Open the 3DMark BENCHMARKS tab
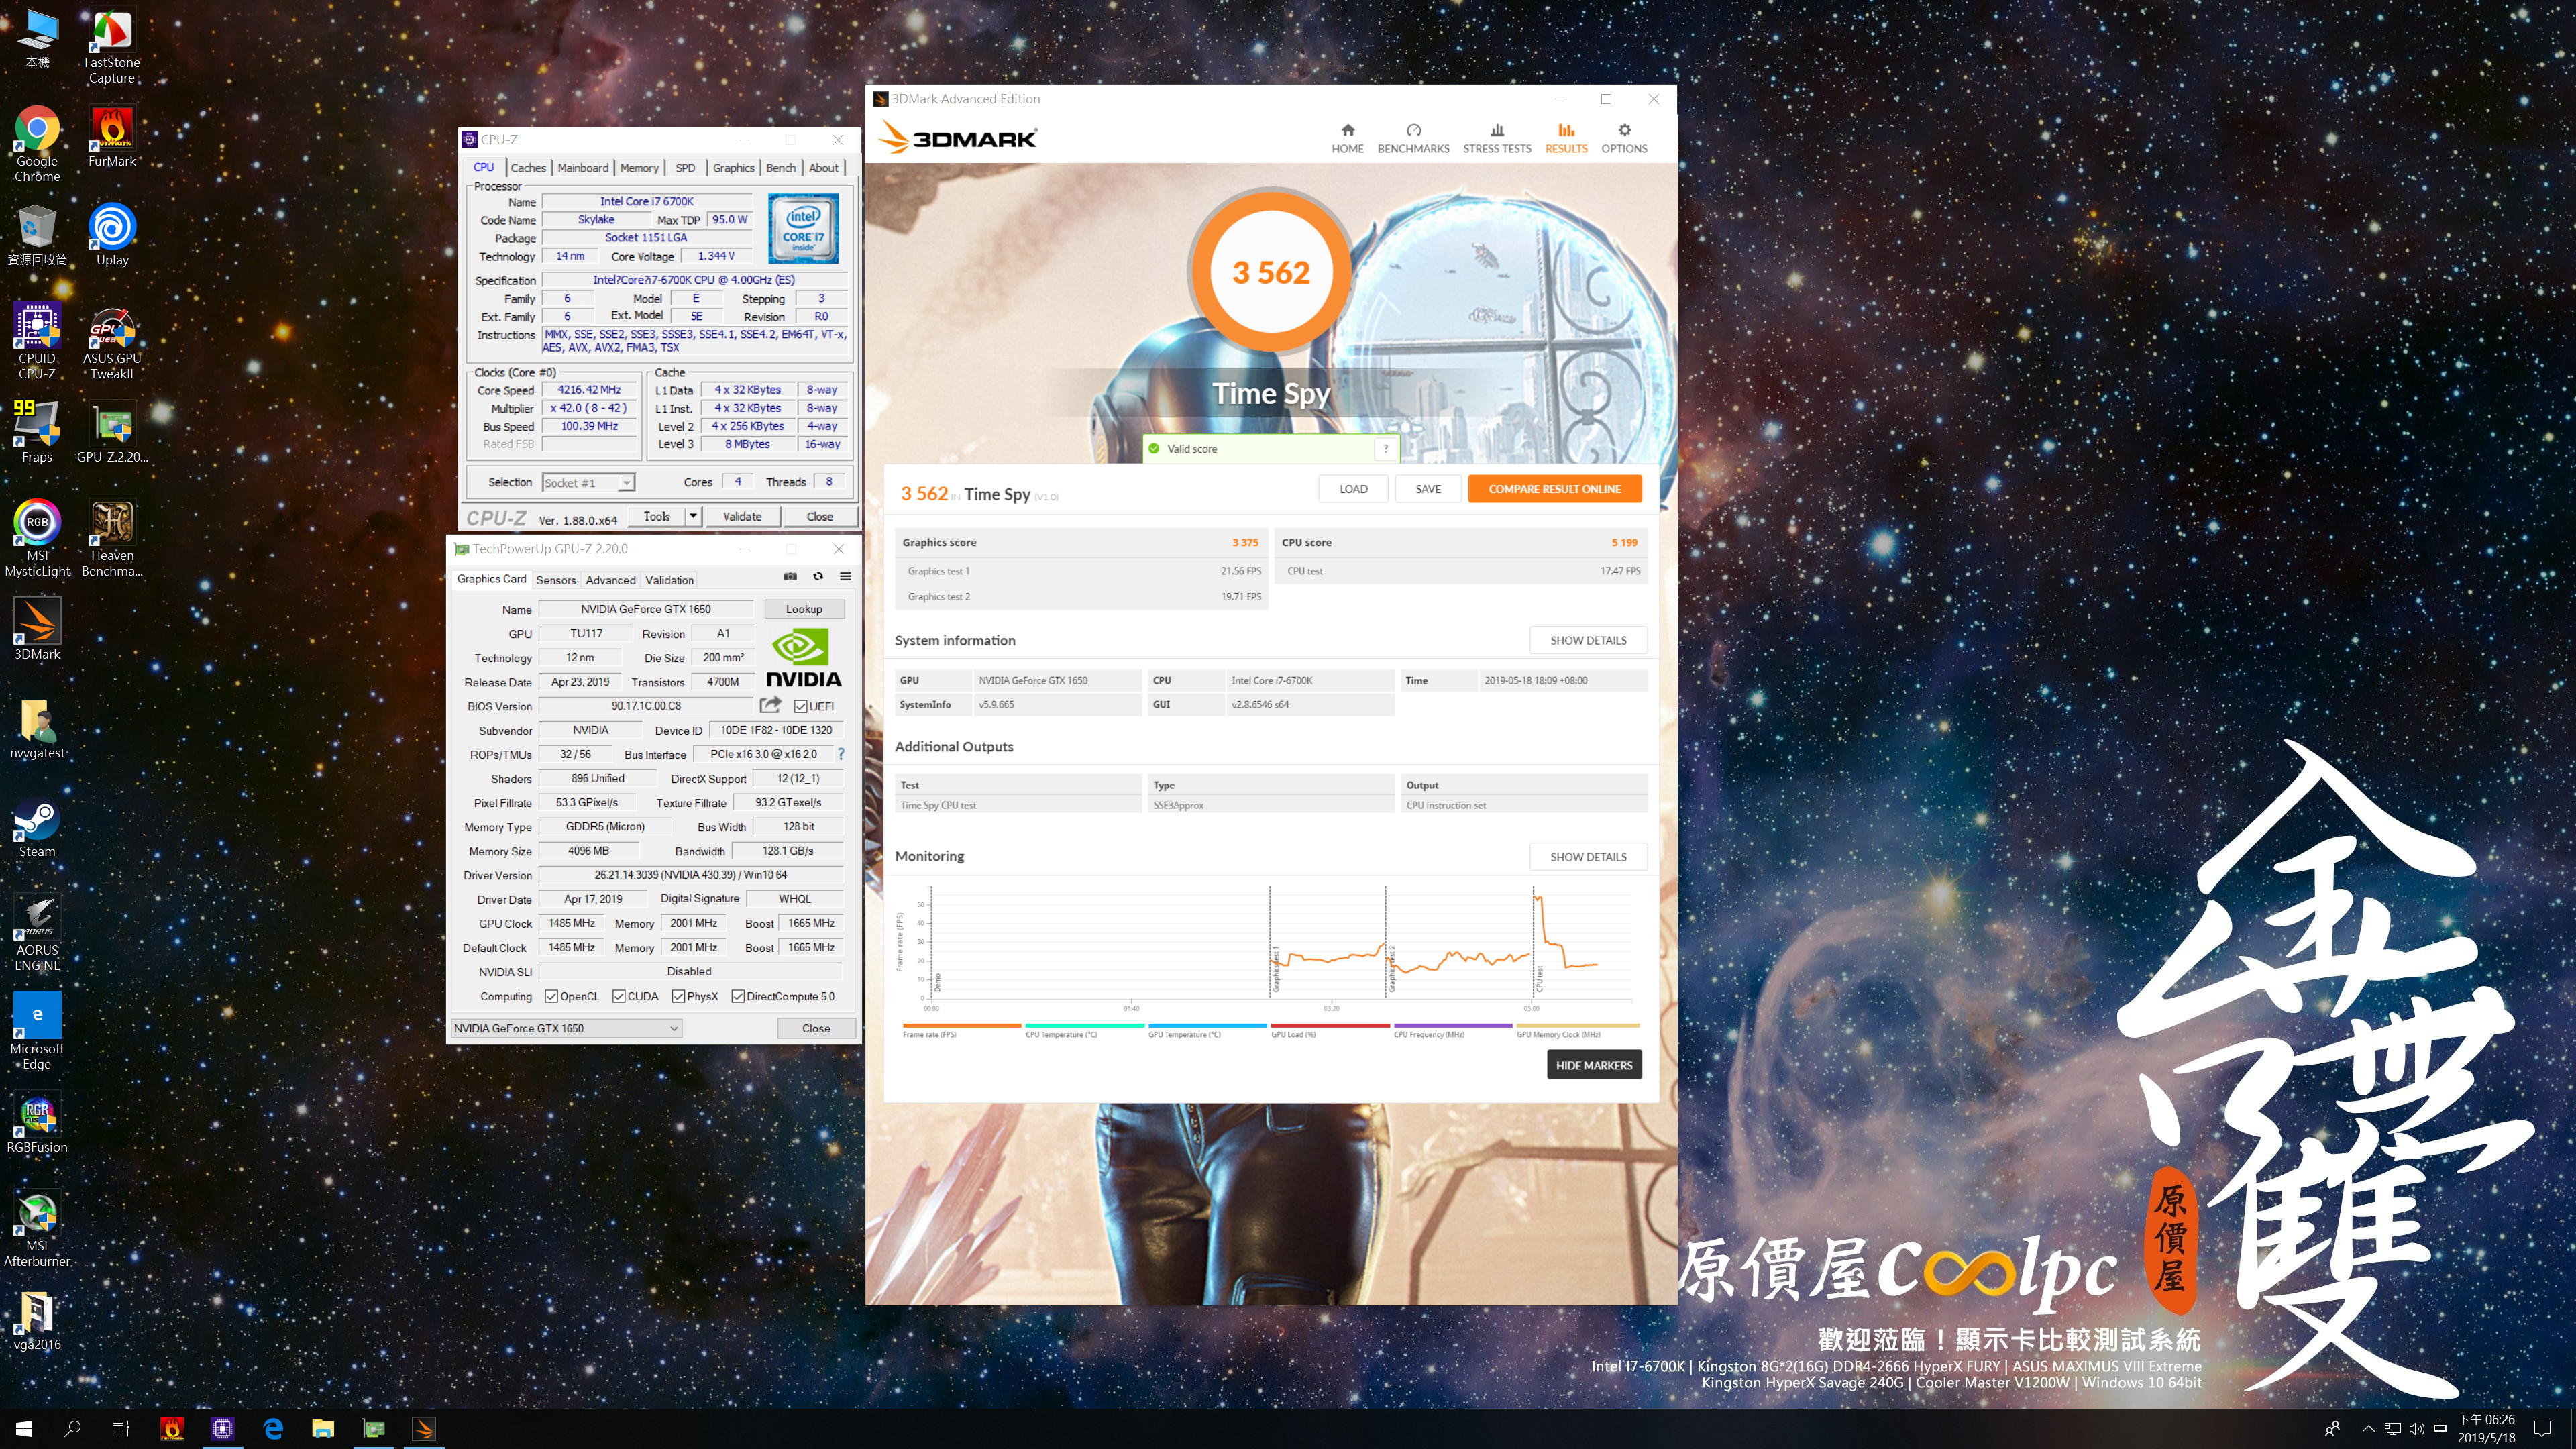Viewport: 2576px width, 1449px height. click(1413, 138)
